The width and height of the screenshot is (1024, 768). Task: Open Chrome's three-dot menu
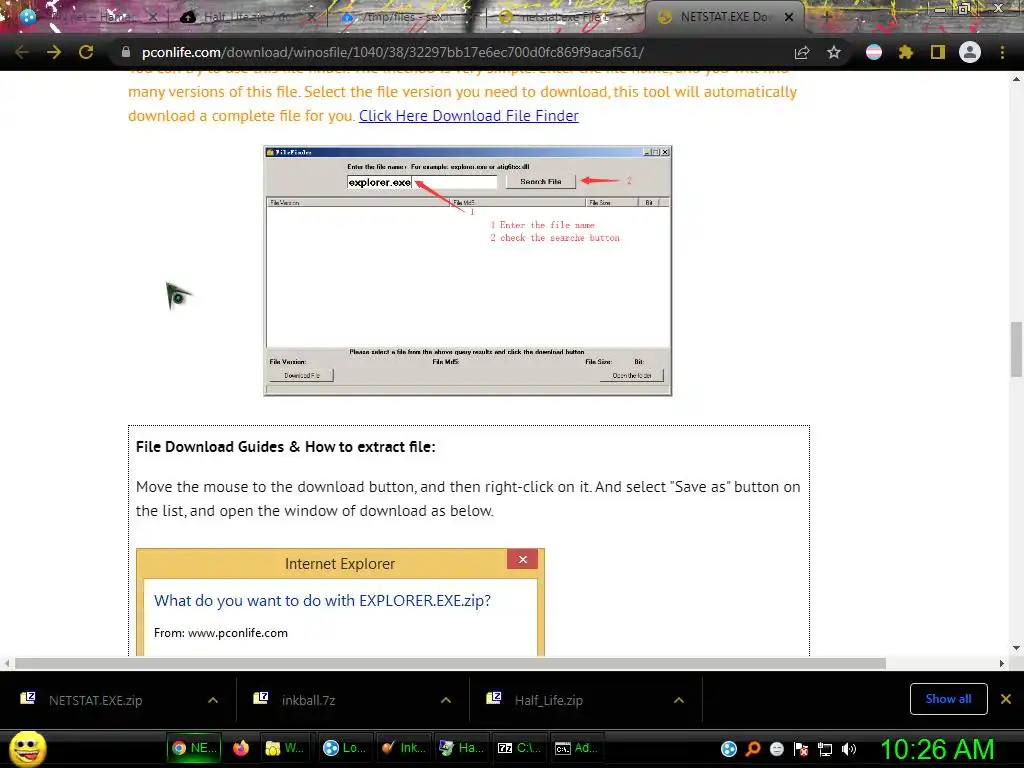coord(1002,52)
